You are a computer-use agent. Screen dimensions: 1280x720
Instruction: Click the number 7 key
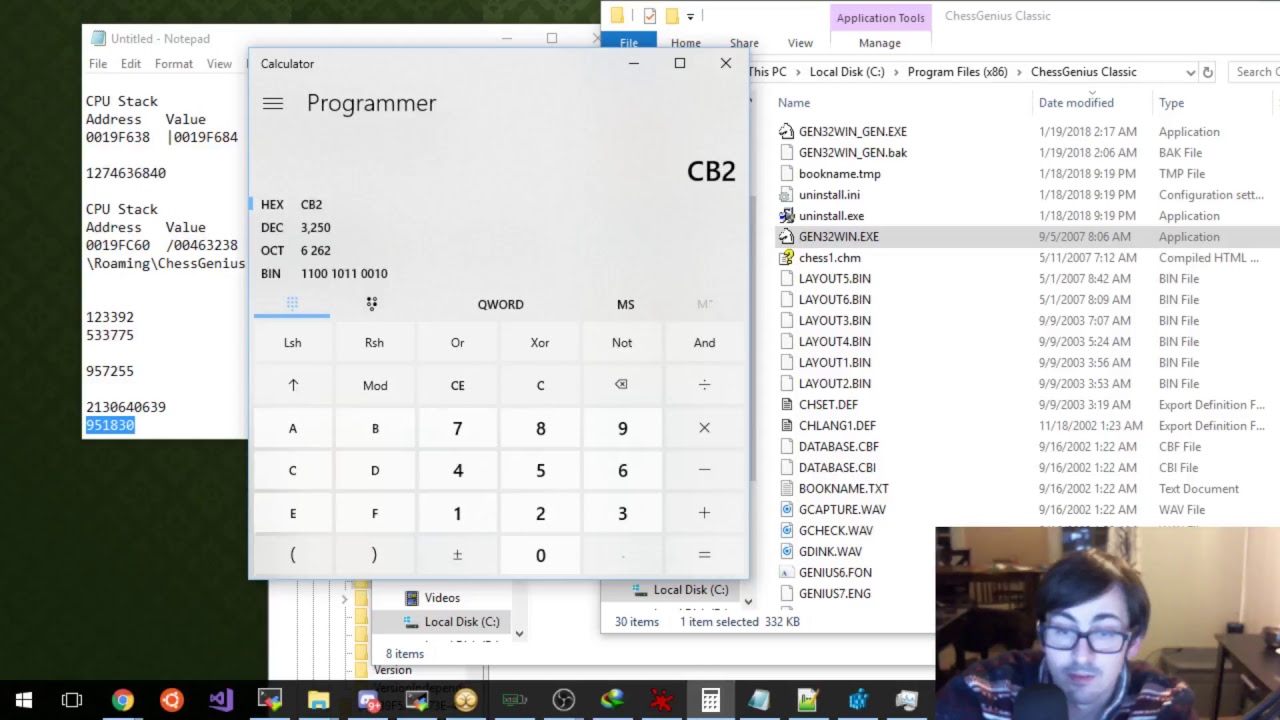point(457,428)
